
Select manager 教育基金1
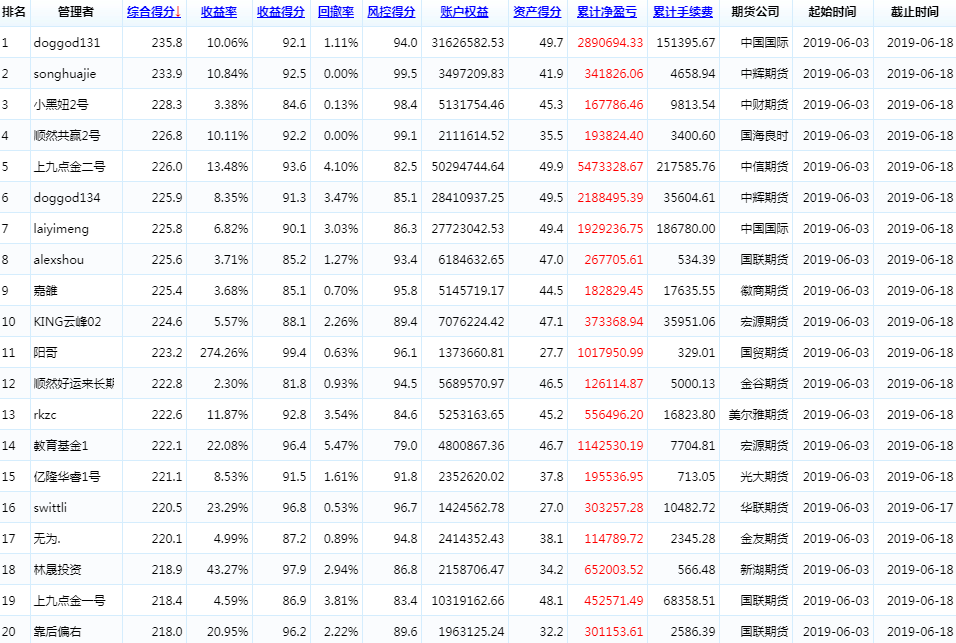point(61,446)
